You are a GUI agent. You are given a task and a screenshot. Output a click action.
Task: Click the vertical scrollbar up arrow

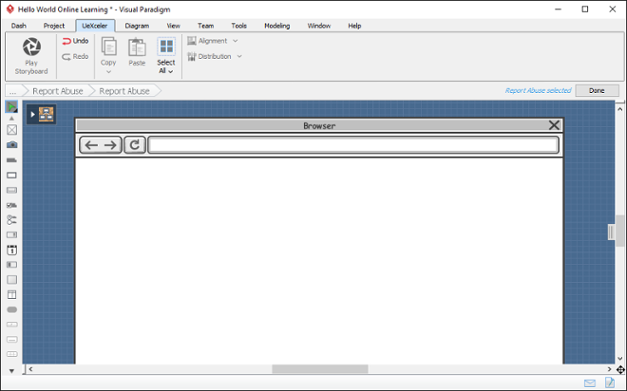(620, 109)
